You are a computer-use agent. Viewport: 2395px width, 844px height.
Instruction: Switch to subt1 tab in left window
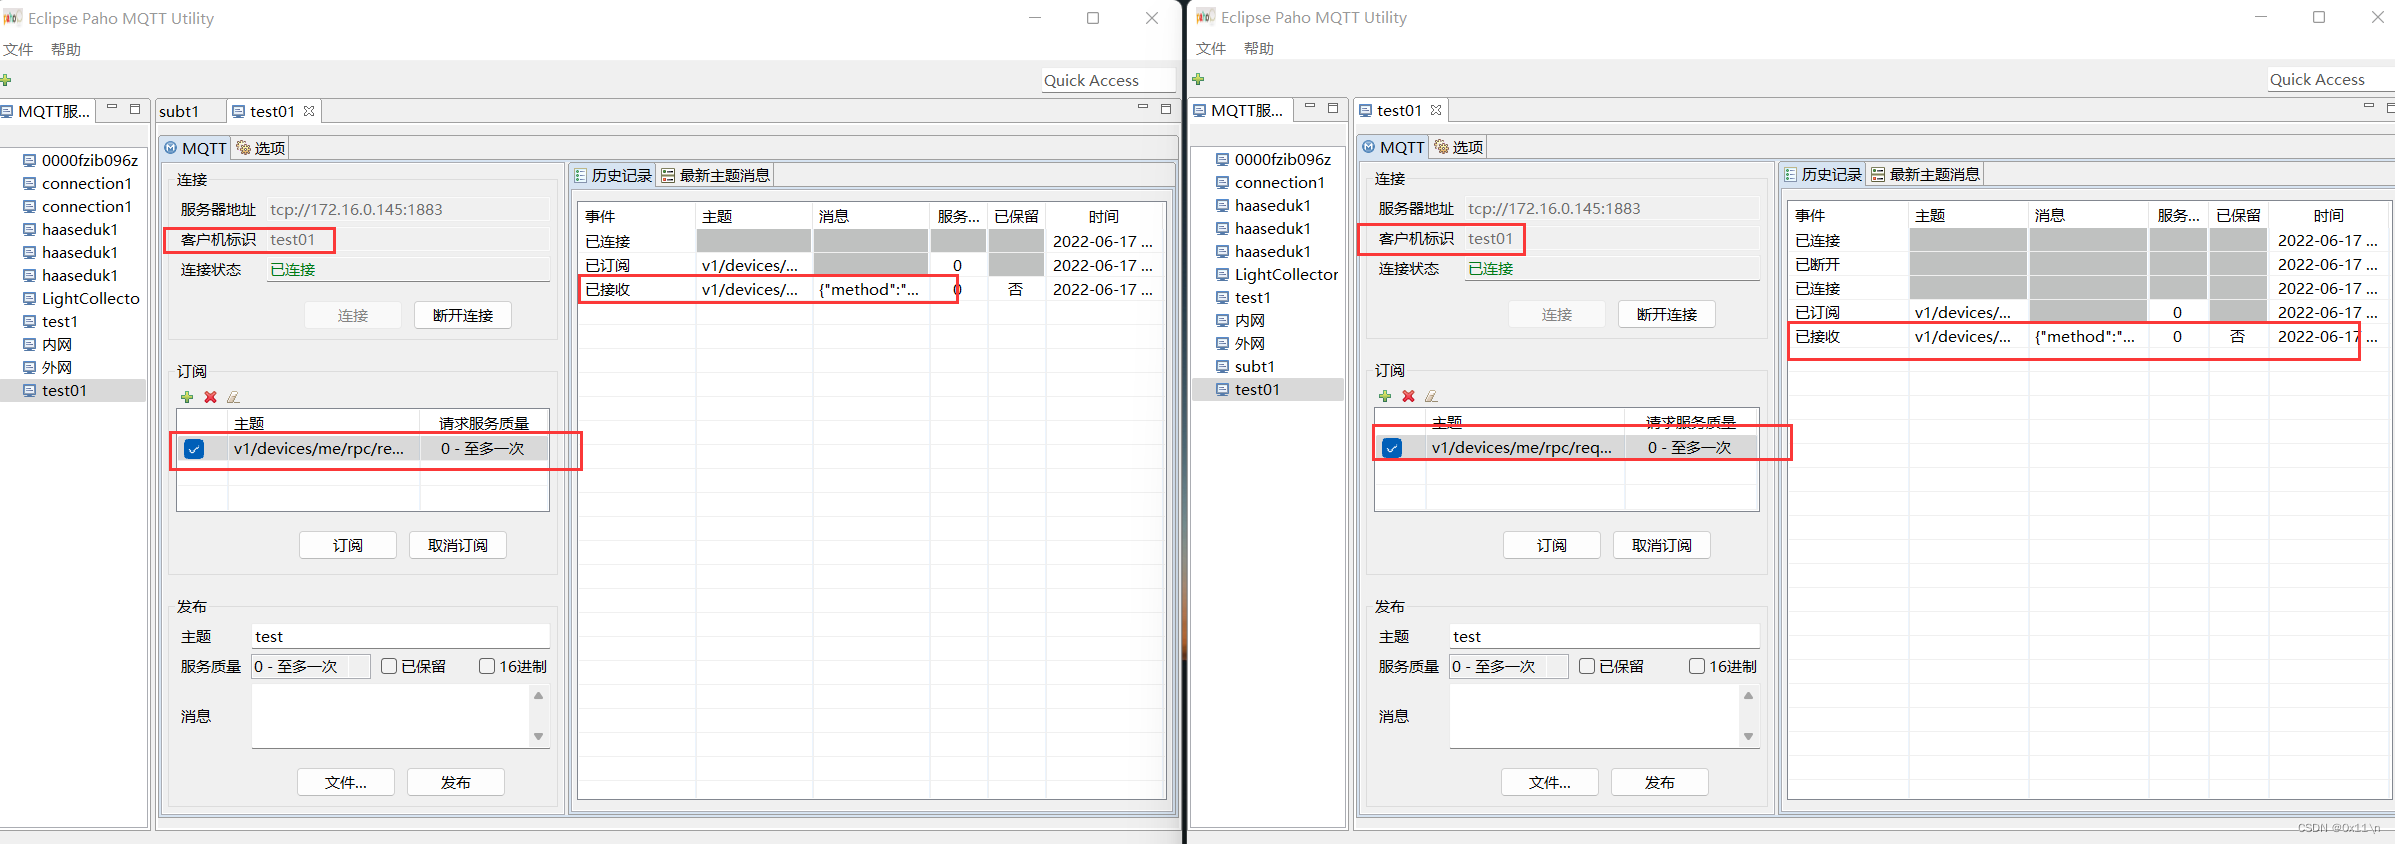(179, 111)
